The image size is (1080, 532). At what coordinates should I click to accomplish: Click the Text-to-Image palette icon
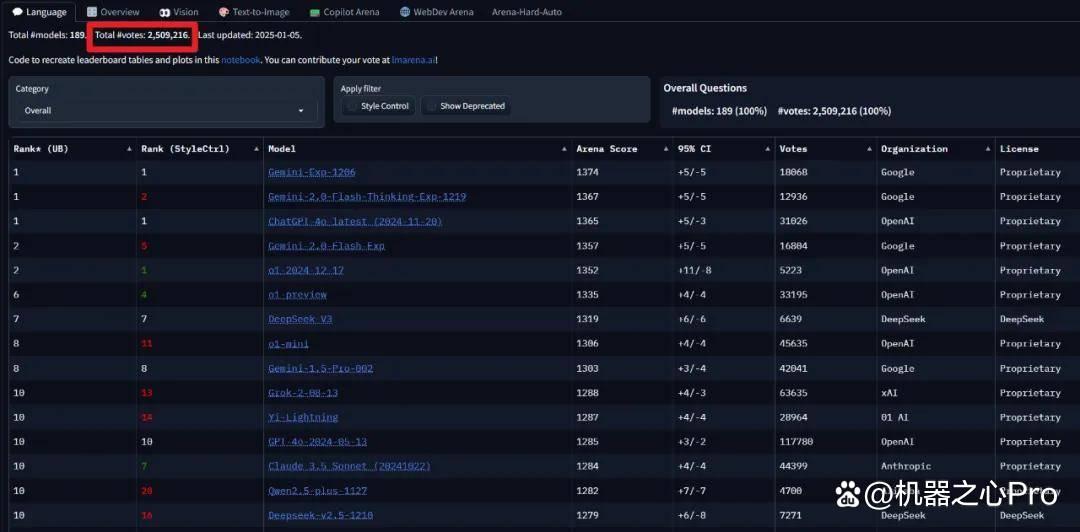point(223,12)
